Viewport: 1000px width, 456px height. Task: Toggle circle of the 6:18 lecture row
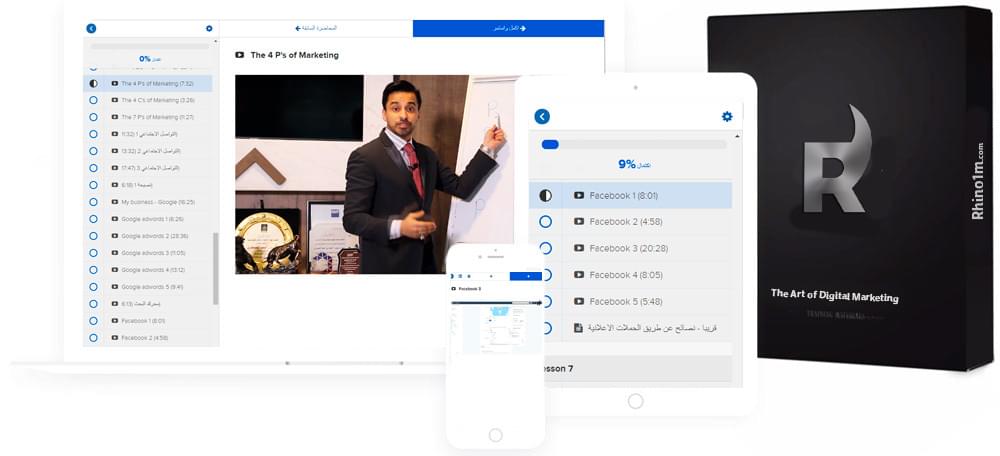pyautogui.click(x=93, y=185)
